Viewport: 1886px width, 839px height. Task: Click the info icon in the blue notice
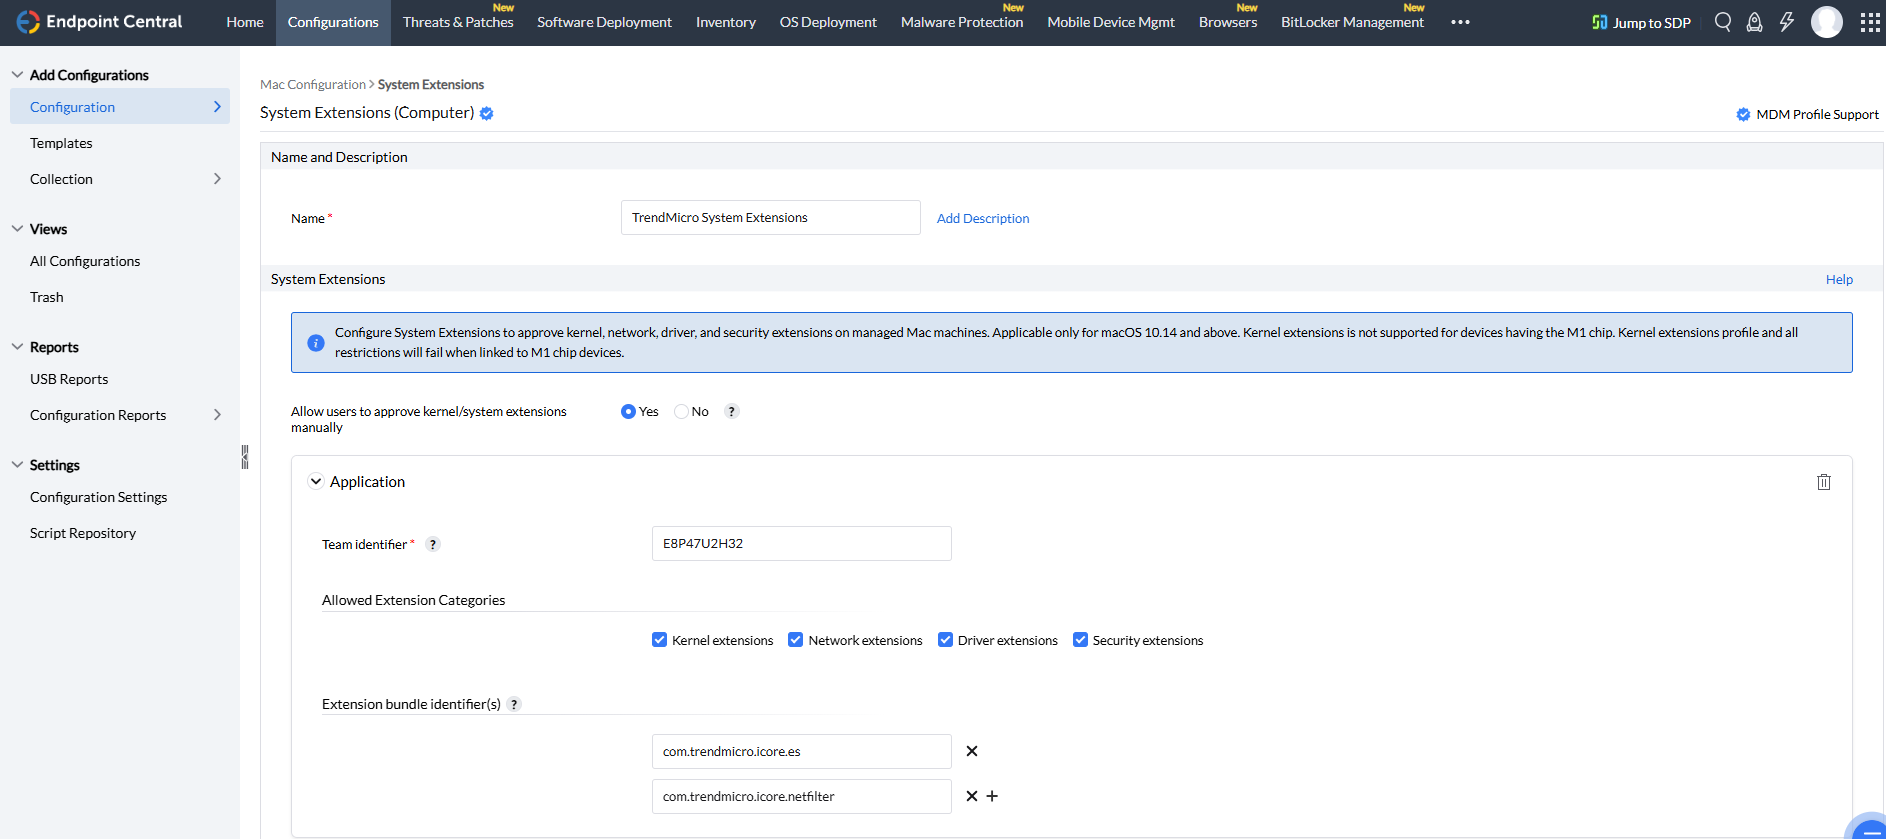click(316, 343)
